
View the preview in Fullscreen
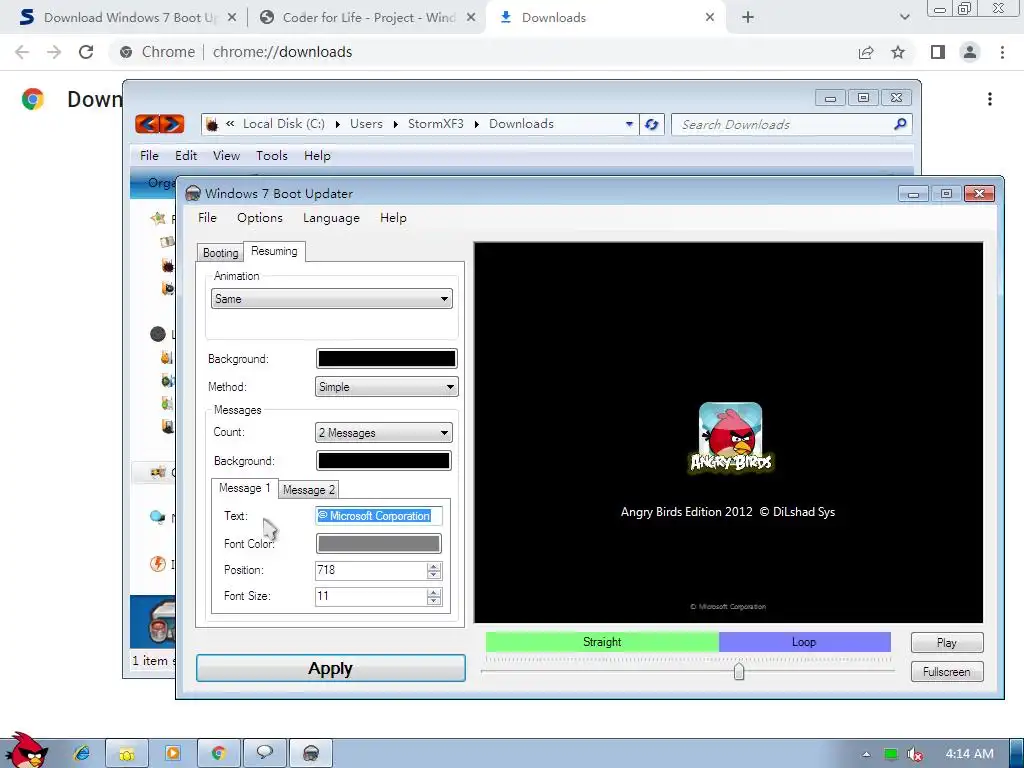(x=947, y=671)
